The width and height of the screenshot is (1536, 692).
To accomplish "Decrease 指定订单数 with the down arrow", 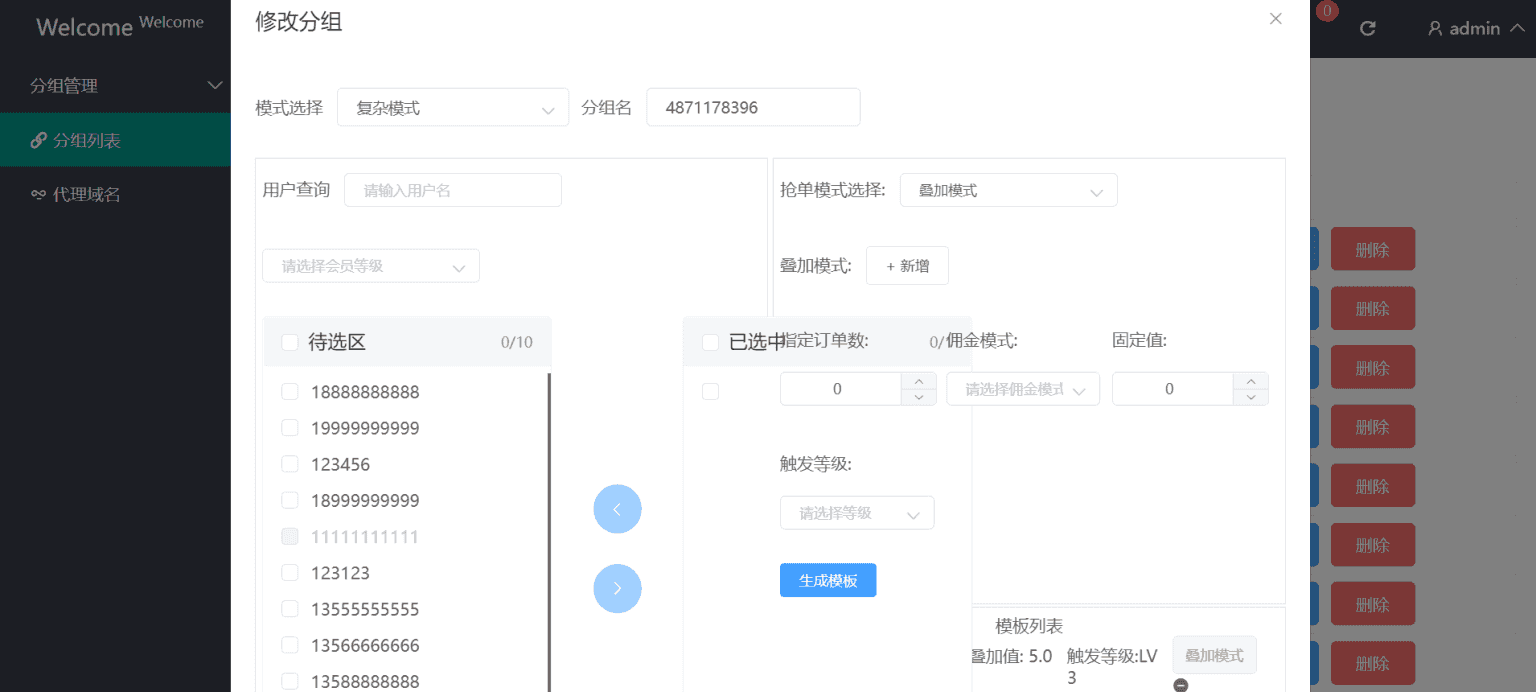I will point(918,397).
